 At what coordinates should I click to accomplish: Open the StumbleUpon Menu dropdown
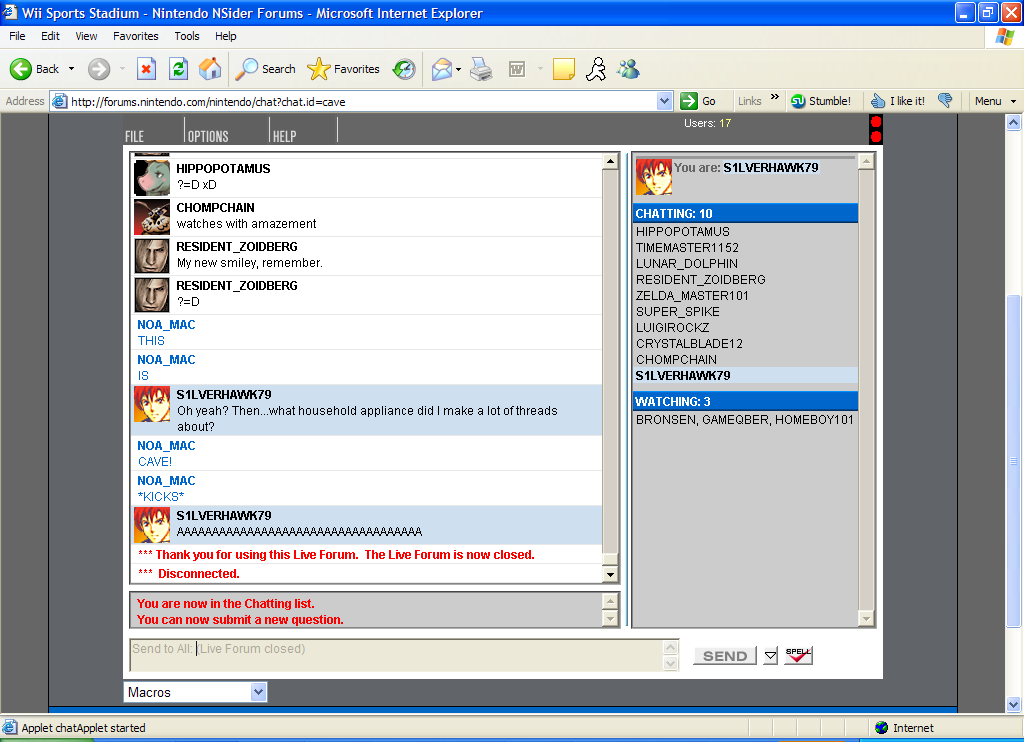995,101
